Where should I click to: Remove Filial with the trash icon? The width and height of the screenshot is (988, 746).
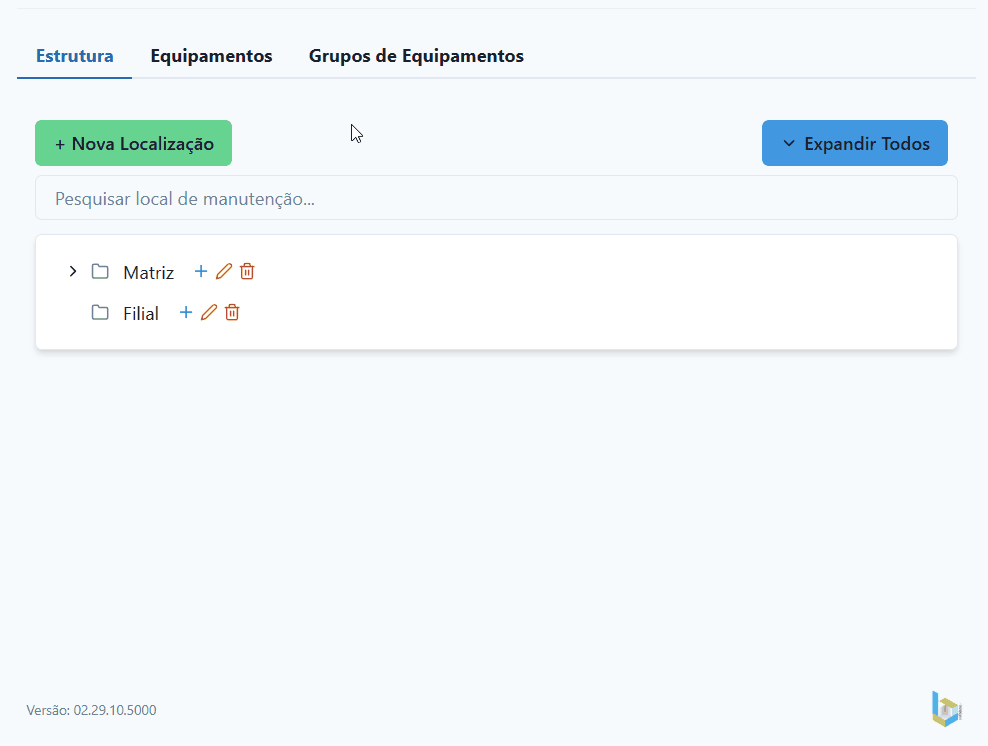[x=232, y=312]
